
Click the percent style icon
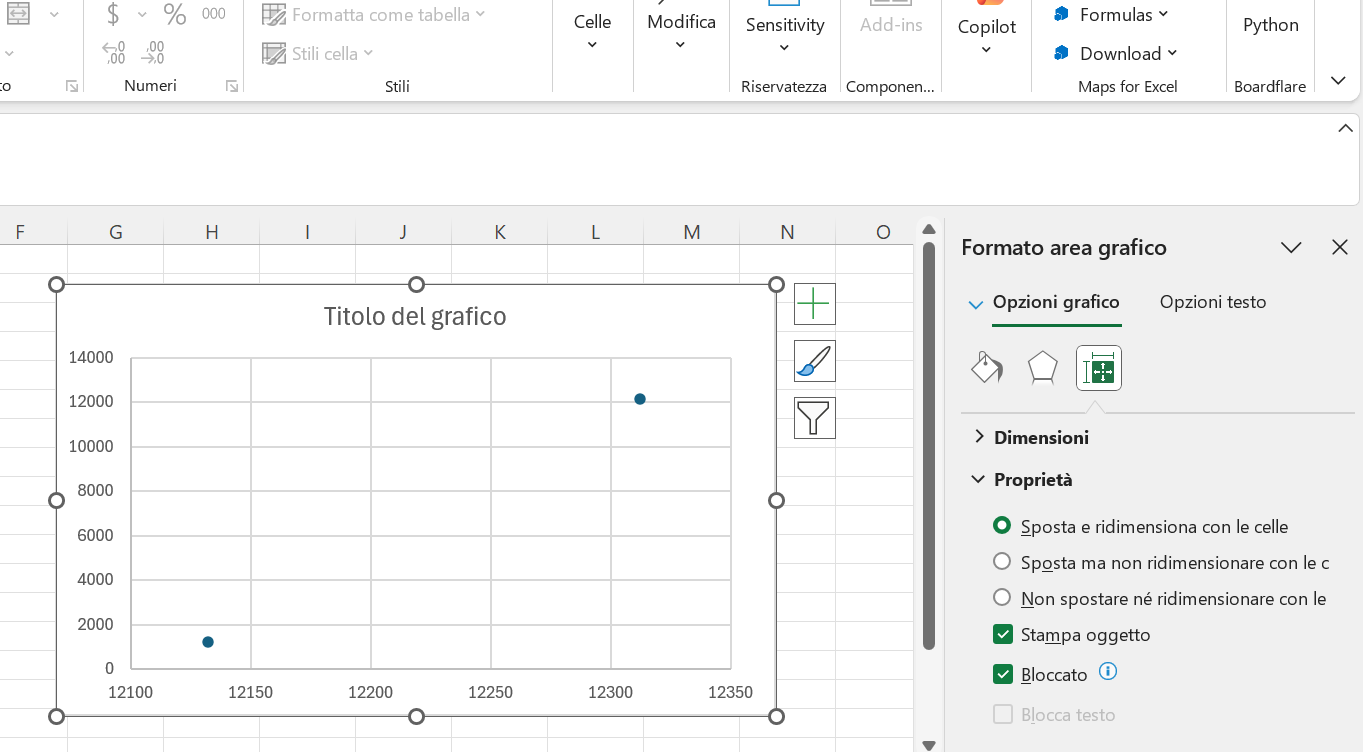pyautogui.click(x=175, y=14)
